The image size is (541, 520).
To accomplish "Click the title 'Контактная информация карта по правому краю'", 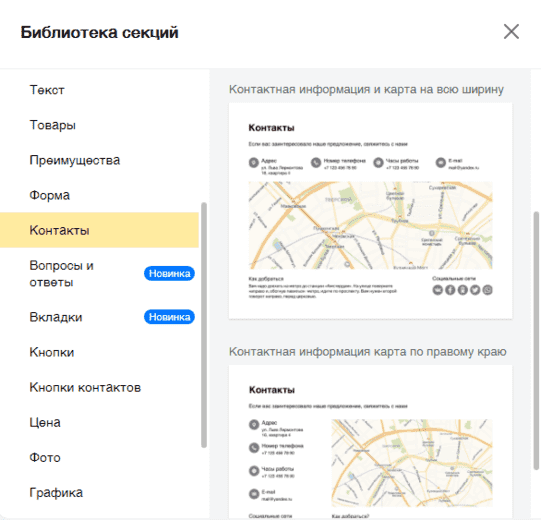I will point(368,352).
